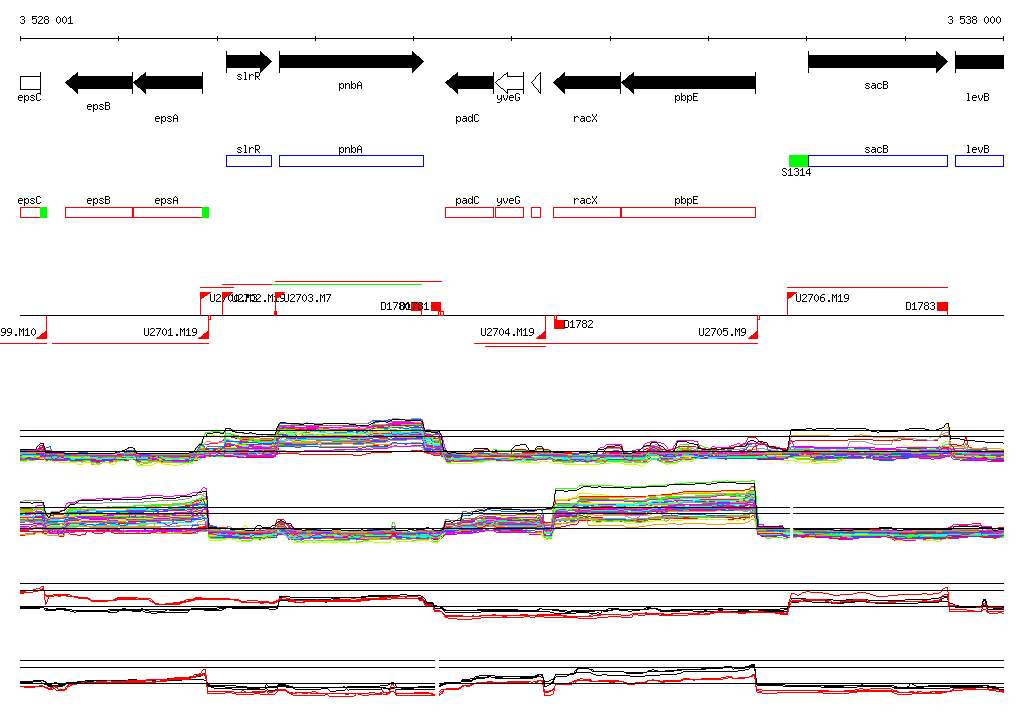This screenshot has height=714, width=1024.
Task: Click green square at end of red epsA box
Action: coord(206,212)
